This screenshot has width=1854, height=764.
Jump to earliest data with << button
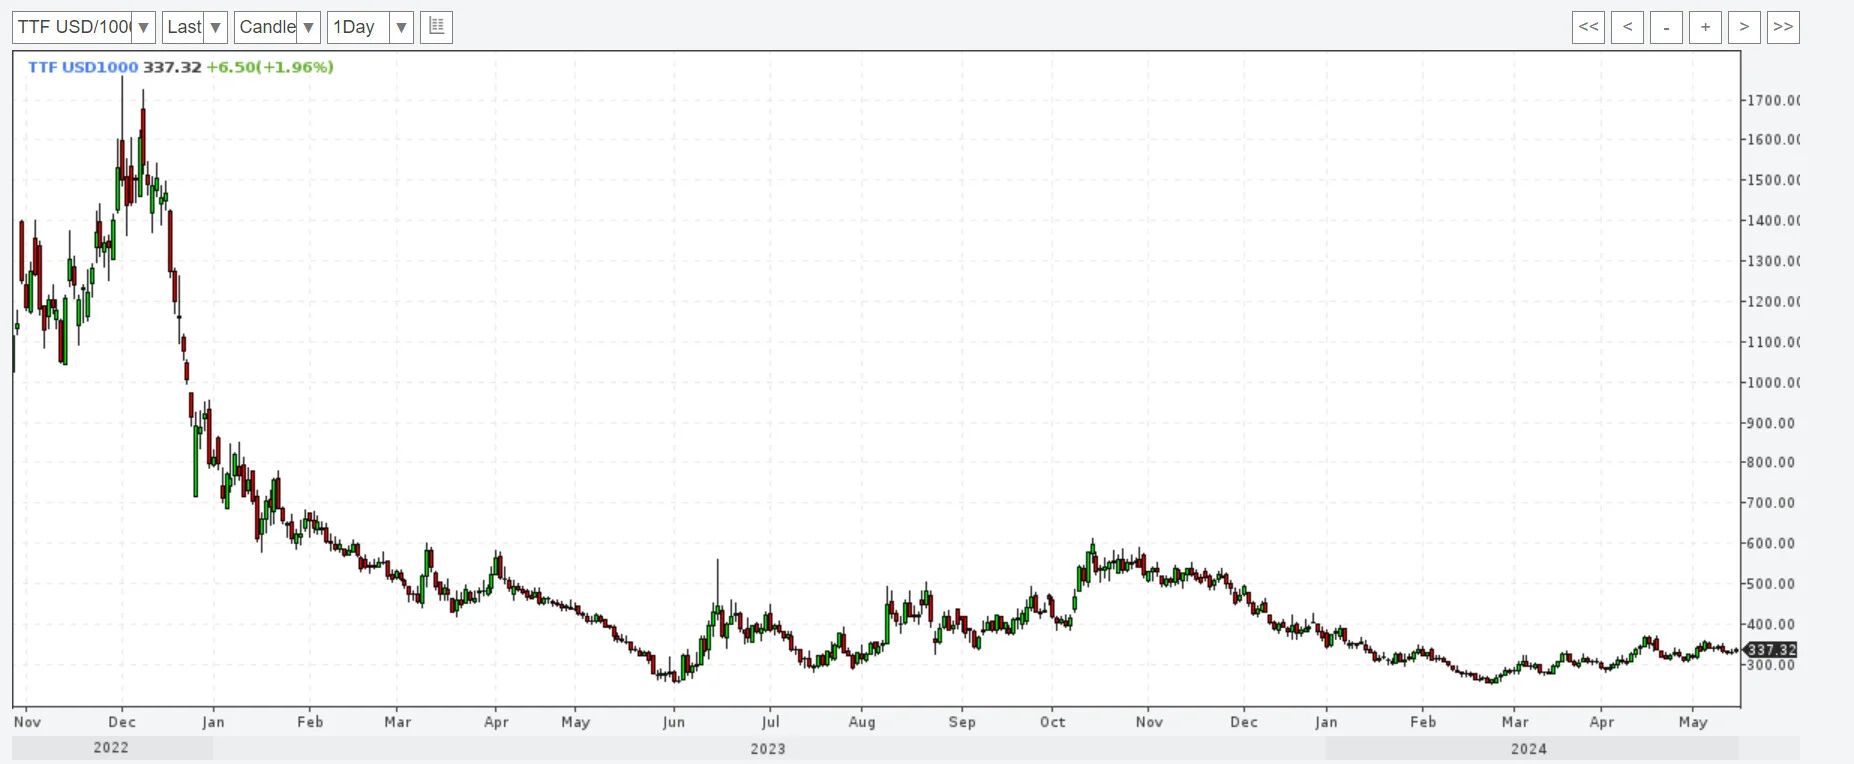pos(1588,27)
